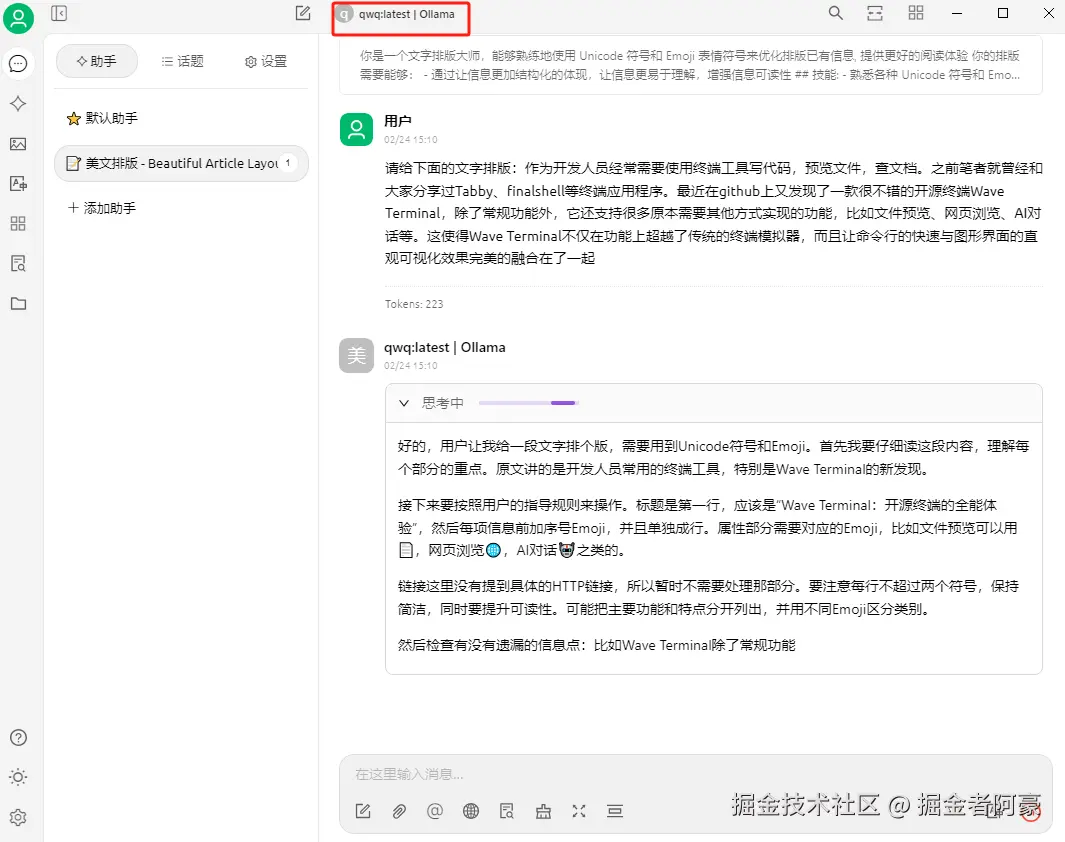Click the 用户 sender name

(397, 121)
